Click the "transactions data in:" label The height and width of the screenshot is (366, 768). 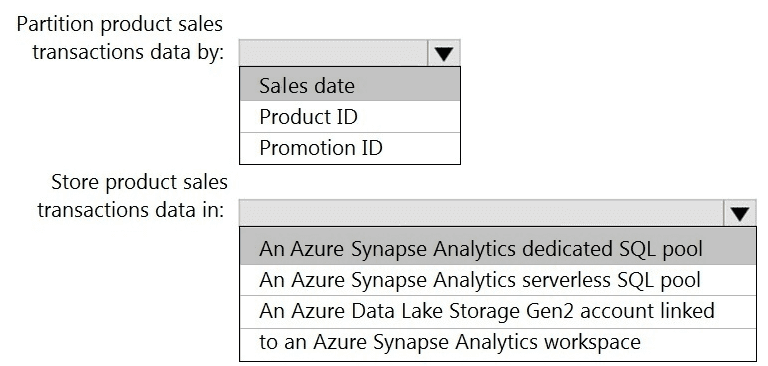pyautogui.click(x=131, y=210)
